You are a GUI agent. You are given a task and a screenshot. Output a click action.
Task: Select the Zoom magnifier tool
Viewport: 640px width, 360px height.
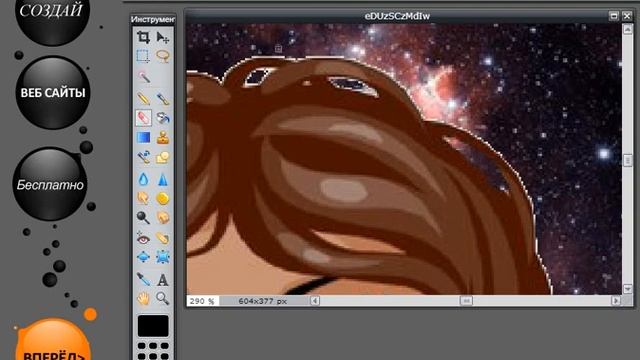click(163, 299)
